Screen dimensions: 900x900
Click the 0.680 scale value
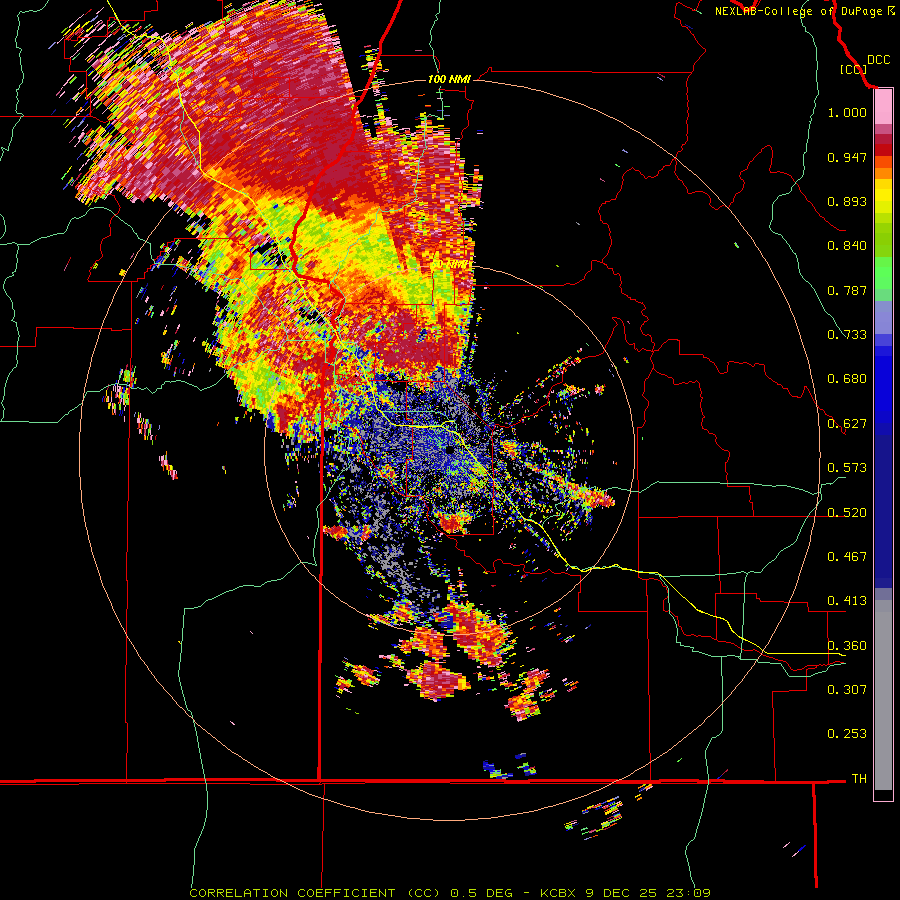(847, 379)
